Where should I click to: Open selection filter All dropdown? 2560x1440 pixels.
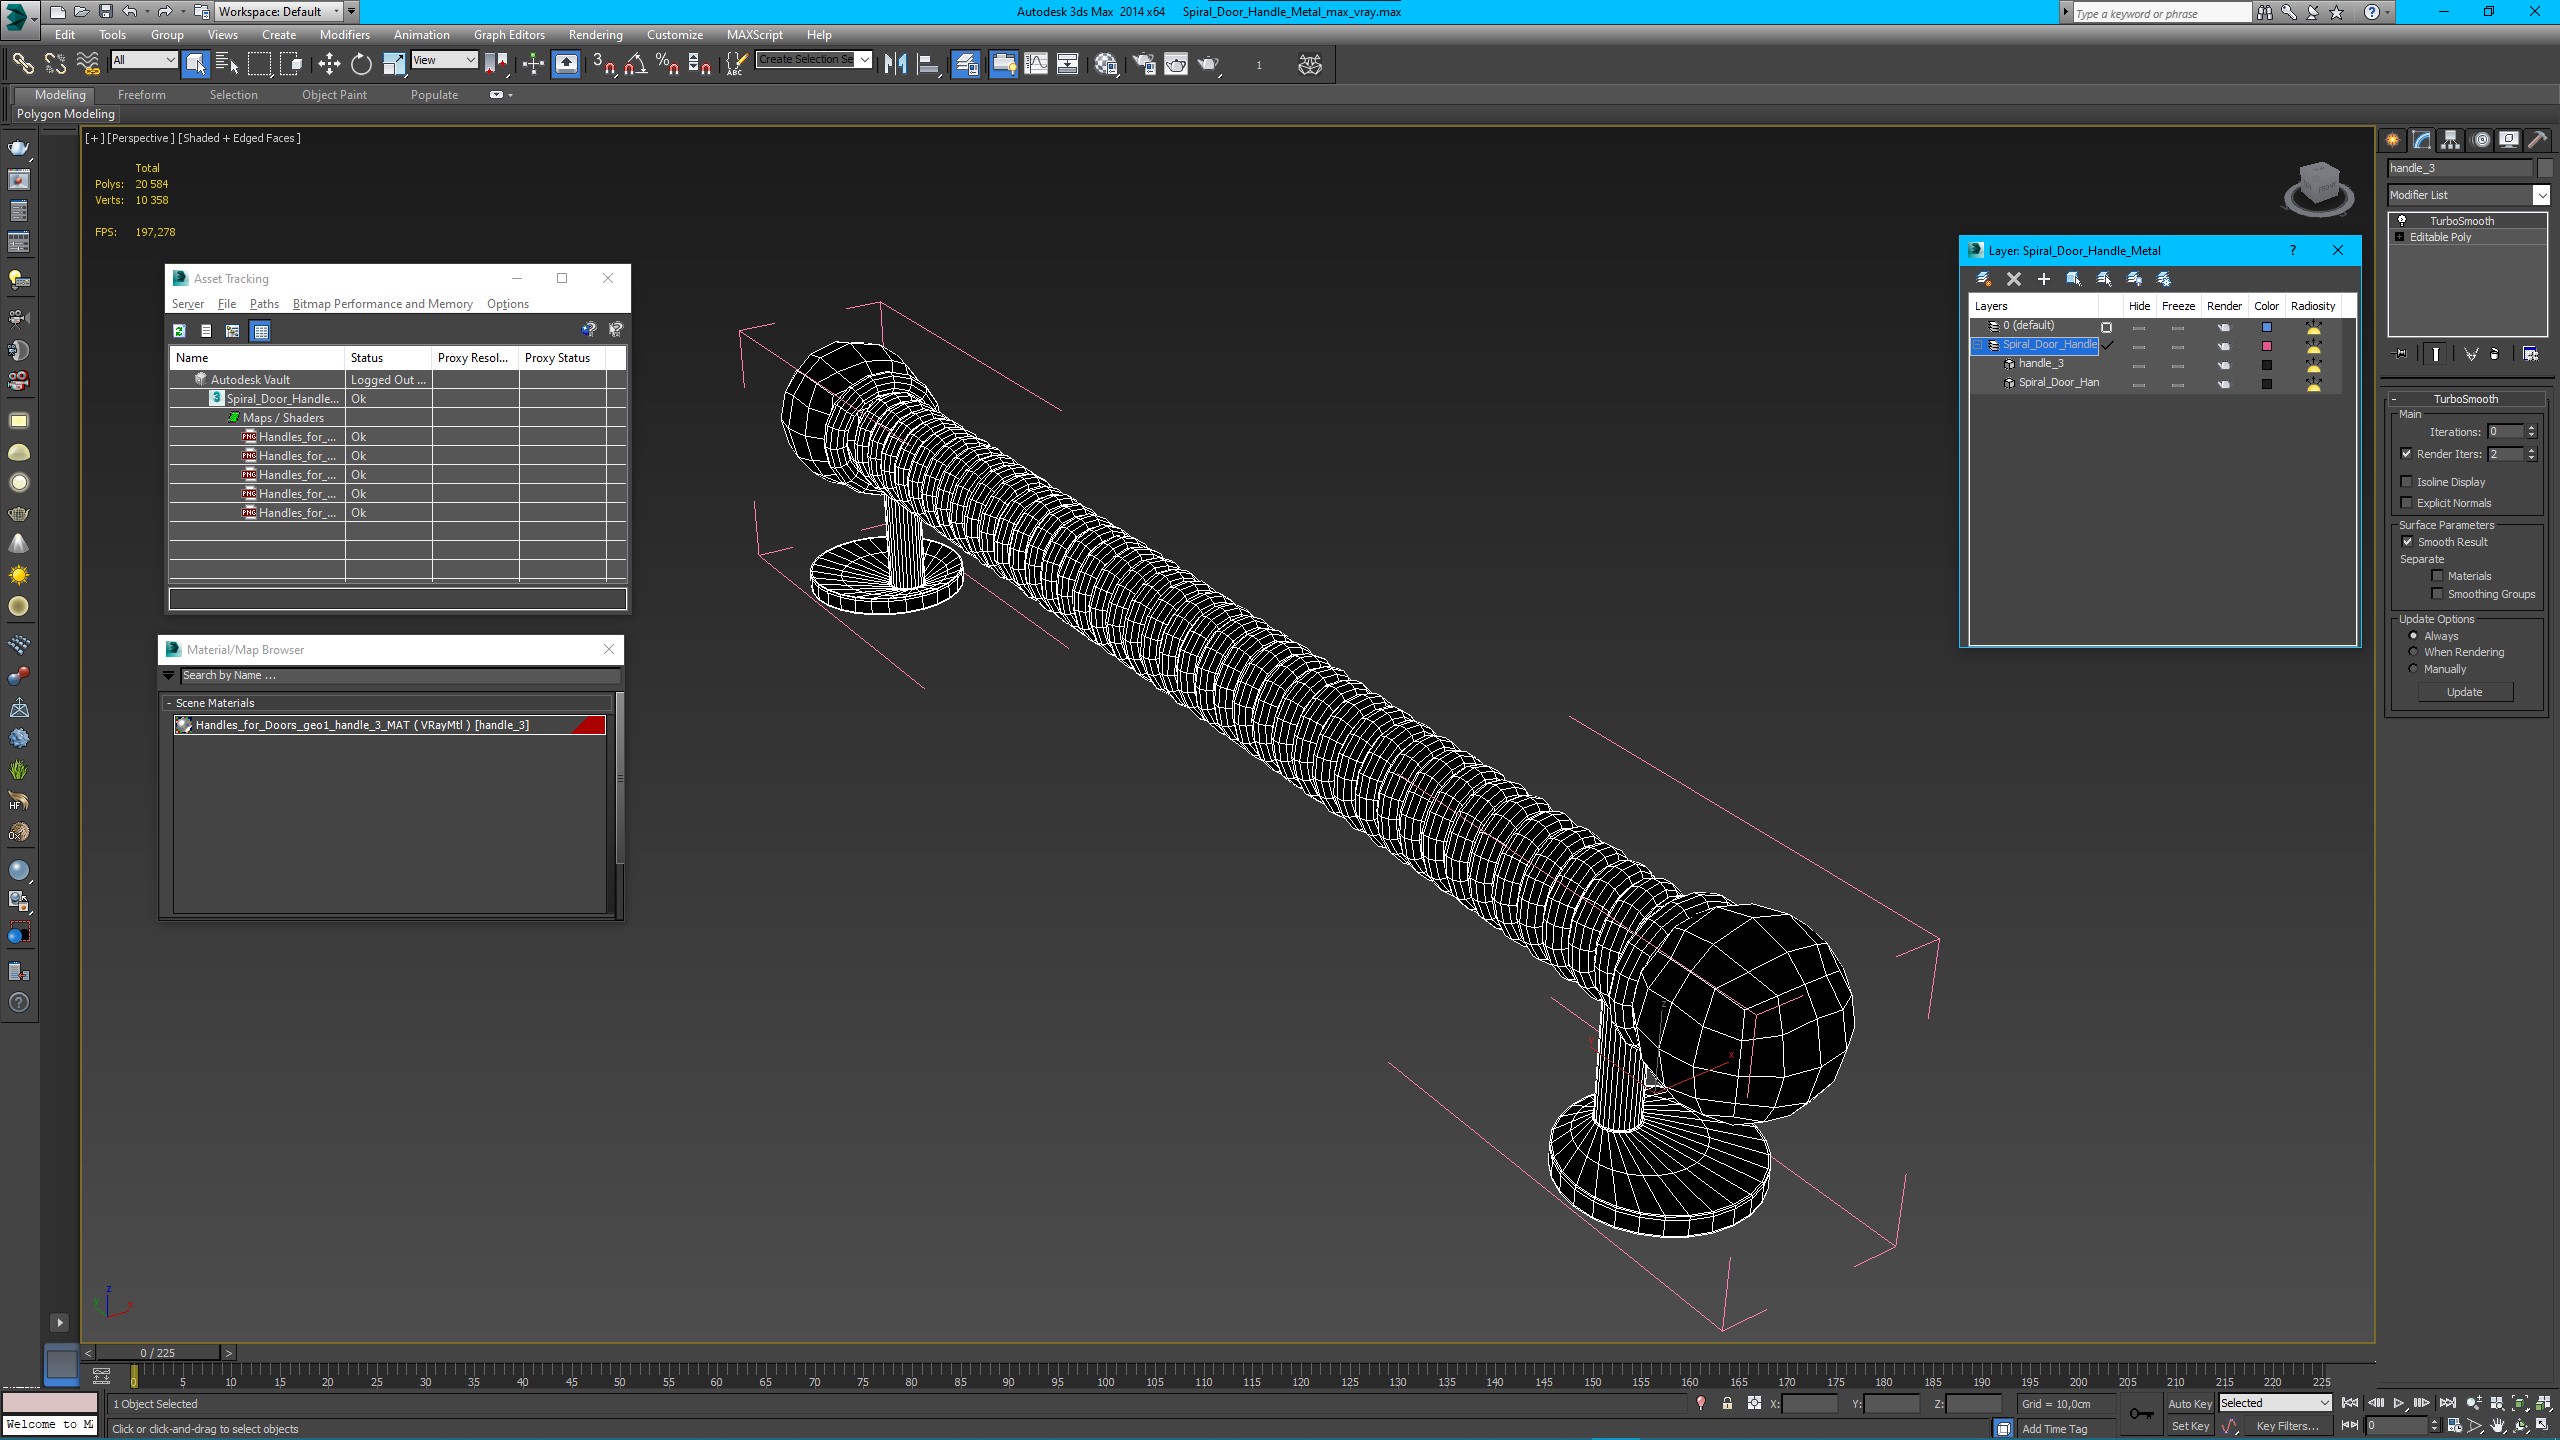click(144, 60)
